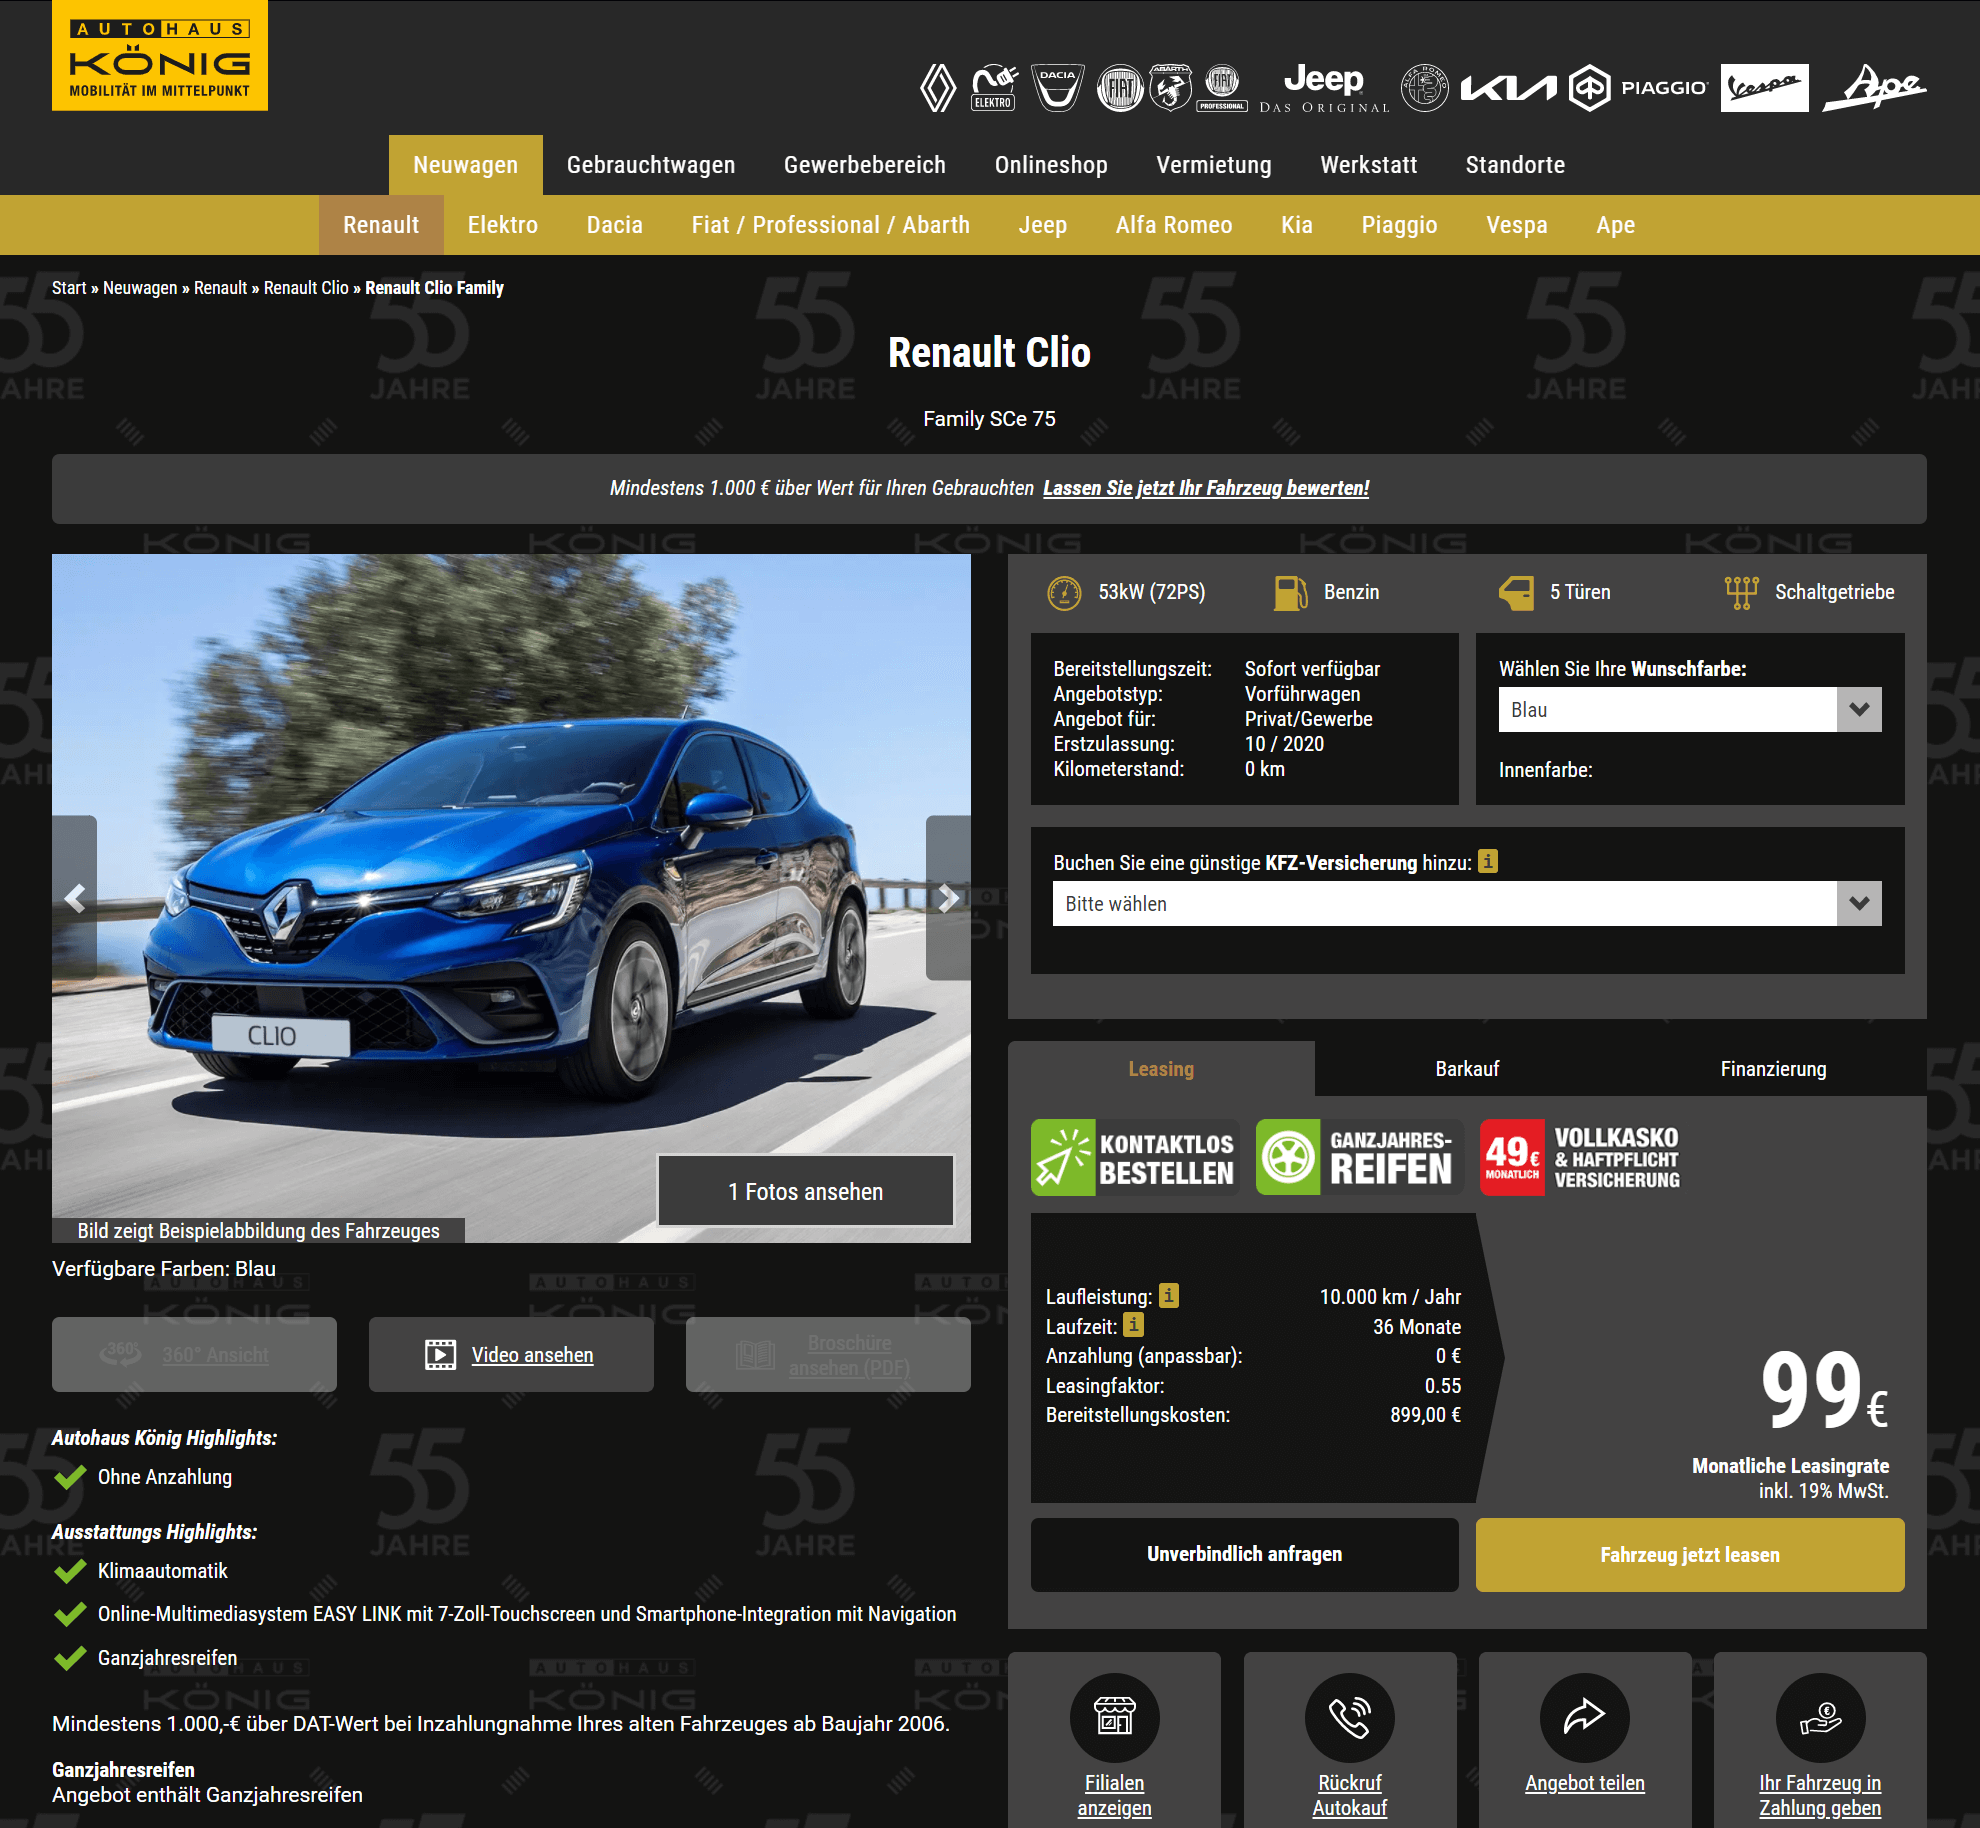Open the Ape brand logo
The image size is (1980, 1828).
pos(1875,88)
